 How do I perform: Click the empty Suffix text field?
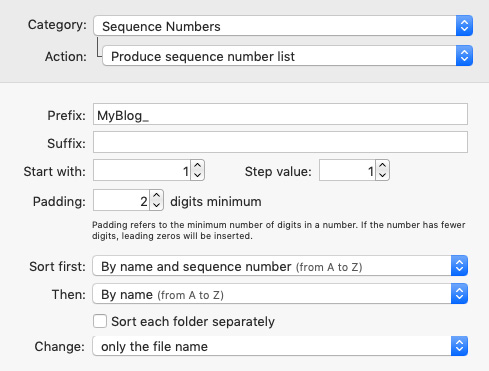point(280,142)
